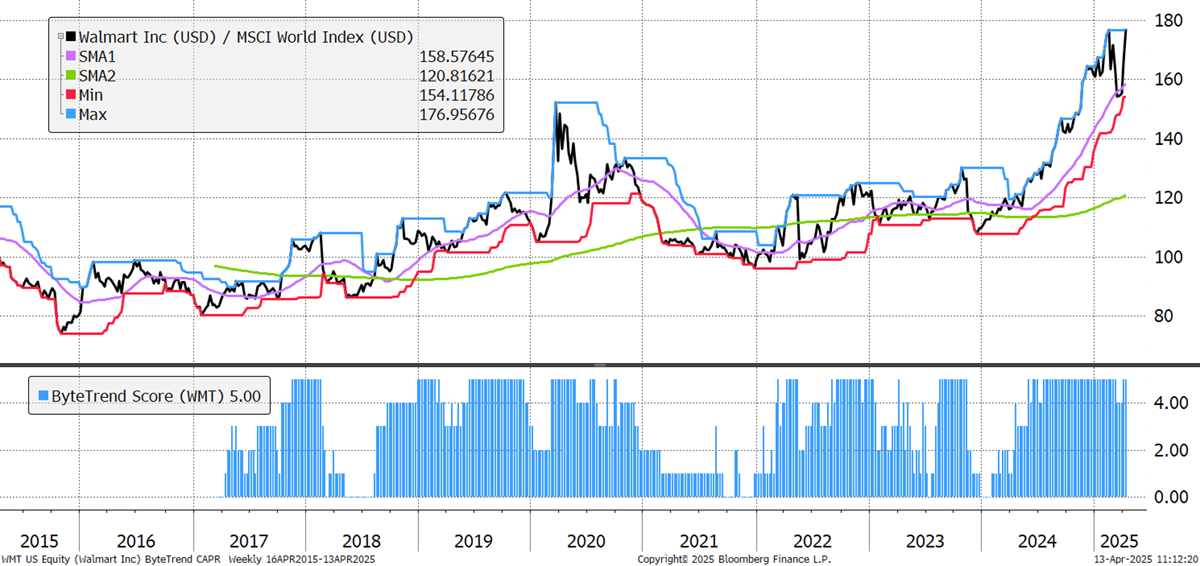The height and width of the screenshot is (566, 1200).
Task: Select the Min legend label
Action: (x=93, y=96)
